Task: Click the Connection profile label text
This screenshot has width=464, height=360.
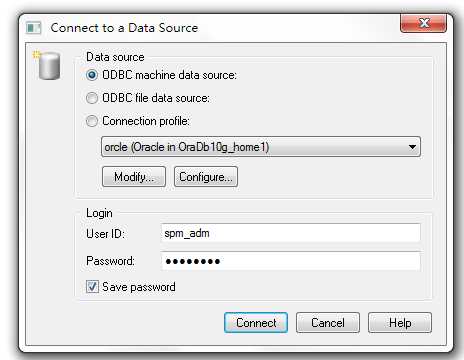Action: coord(146,121)
